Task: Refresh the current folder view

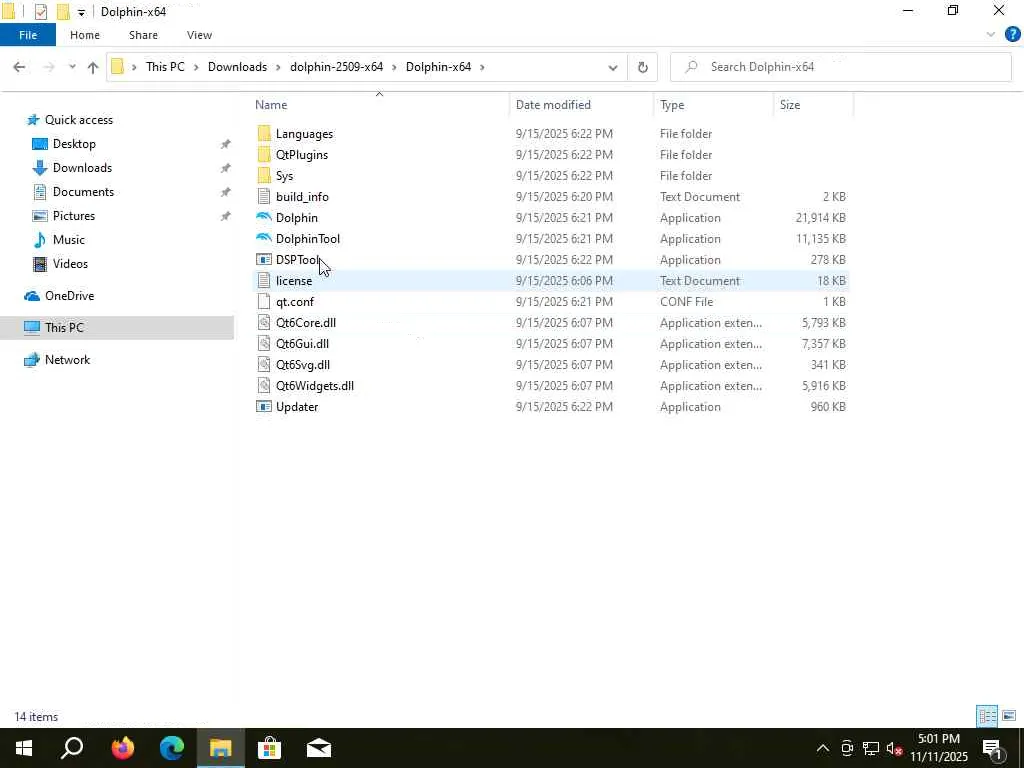Action: pyautogui.click(x=643, y=67)
